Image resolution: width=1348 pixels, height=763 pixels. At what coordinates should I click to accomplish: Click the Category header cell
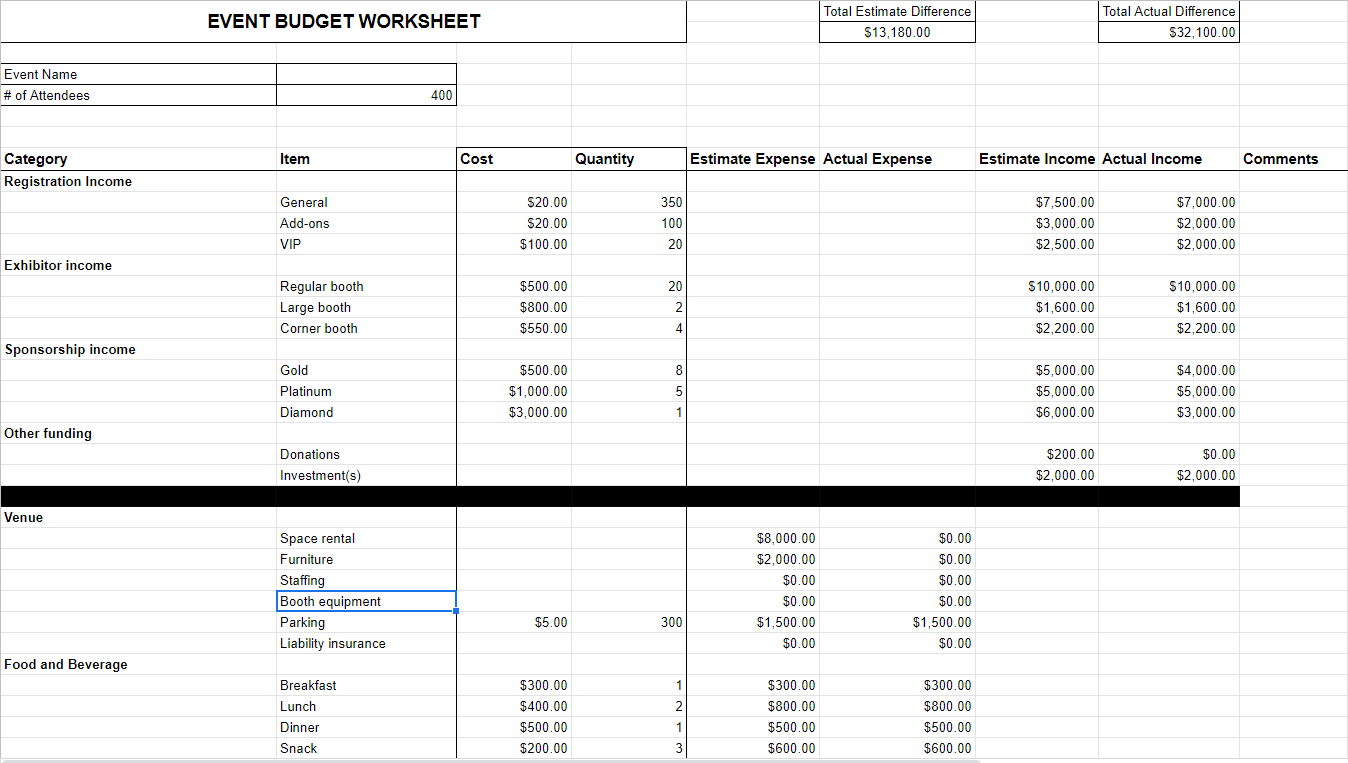tap(138, 158)
